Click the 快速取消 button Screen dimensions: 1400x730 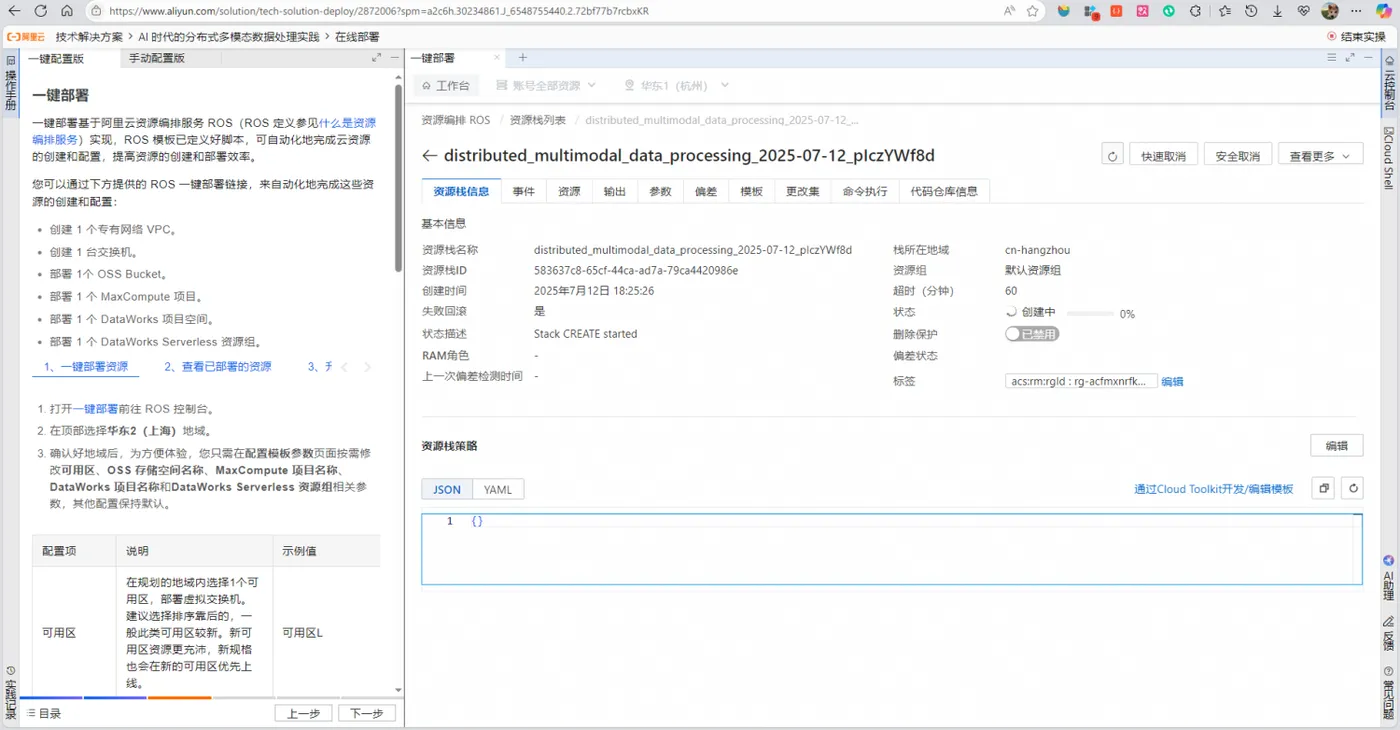(x=1164, y=155)
